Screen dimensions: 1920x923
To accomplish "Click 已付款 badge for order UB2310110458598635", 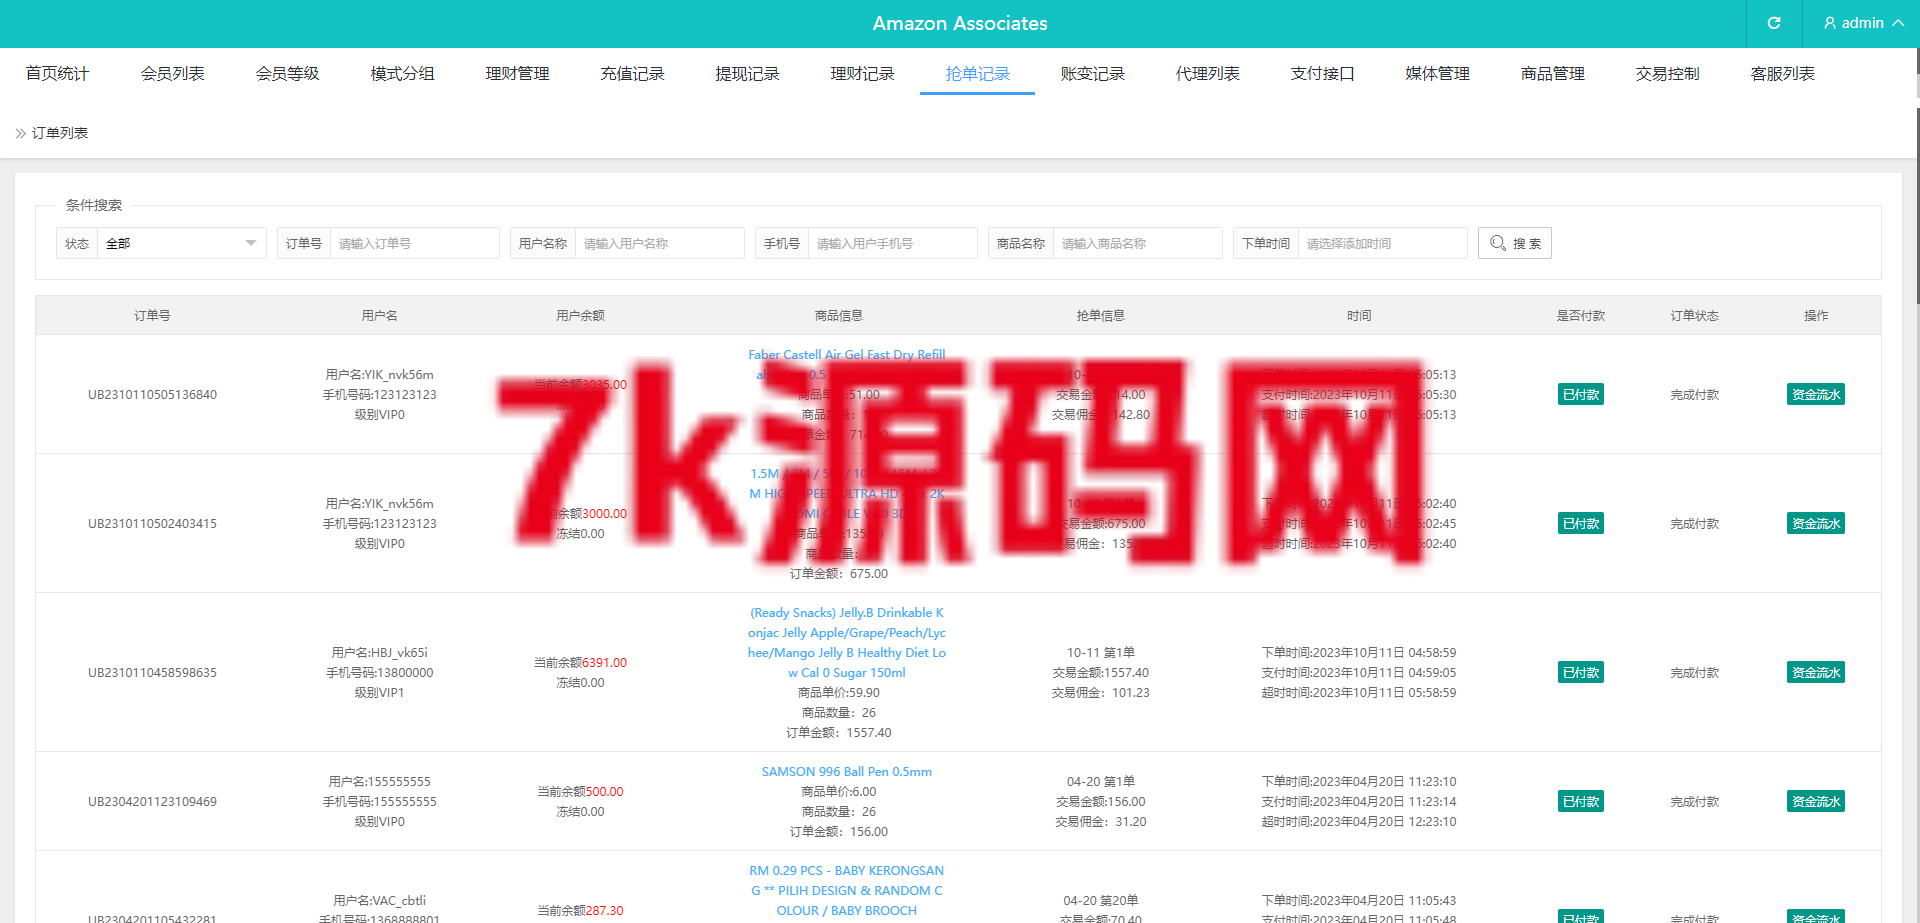I will coord(1580,672).
